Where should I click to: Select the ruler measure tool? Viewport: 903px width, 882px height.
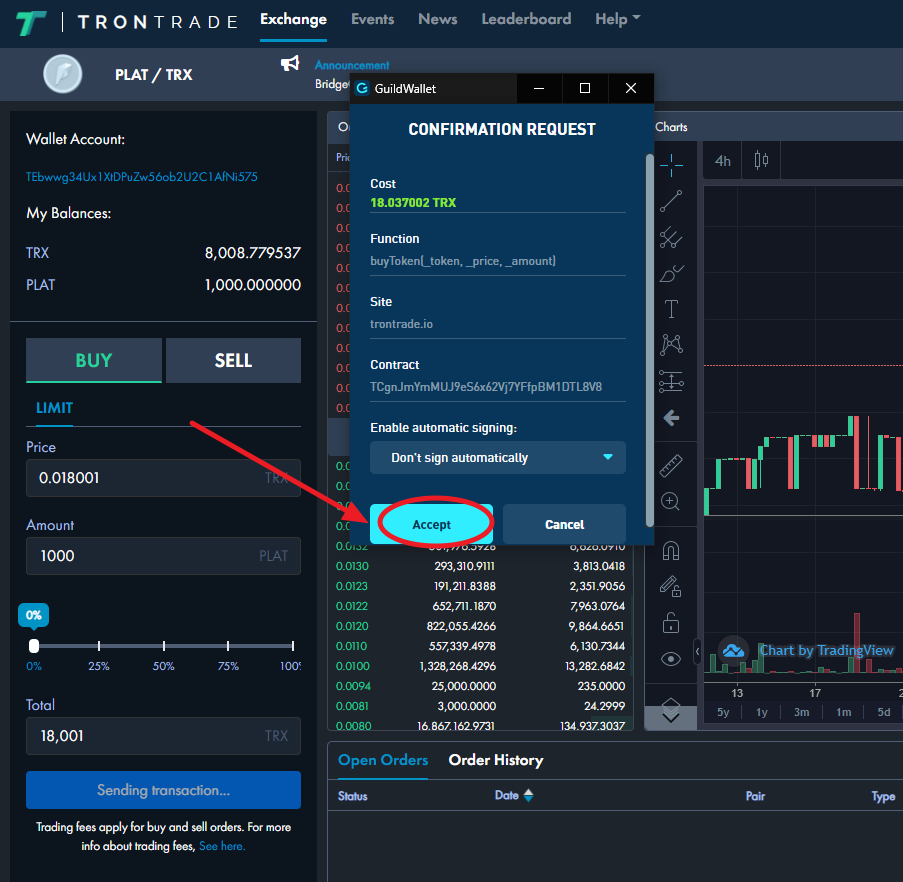(x=671, y=466)
